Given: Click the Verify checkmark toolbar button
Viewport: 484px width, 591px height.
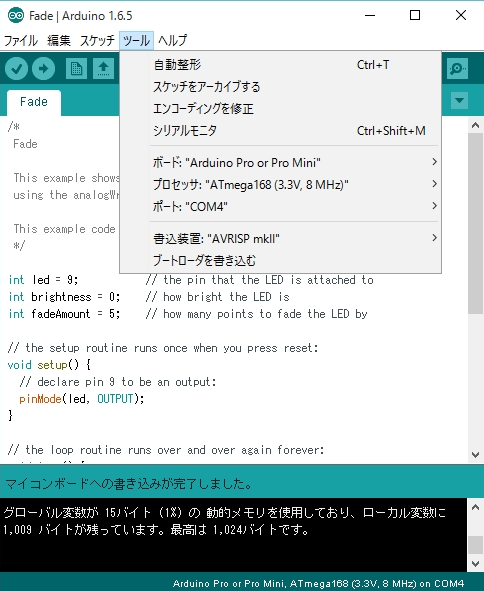Looking at the screenshot, I should pyautogui.click(x=16, y=68).
